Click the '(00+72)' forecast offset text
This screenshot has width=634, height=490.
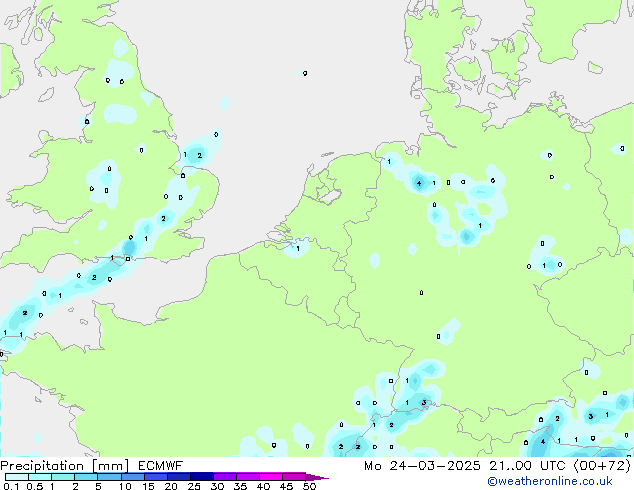tap(602, 466)
